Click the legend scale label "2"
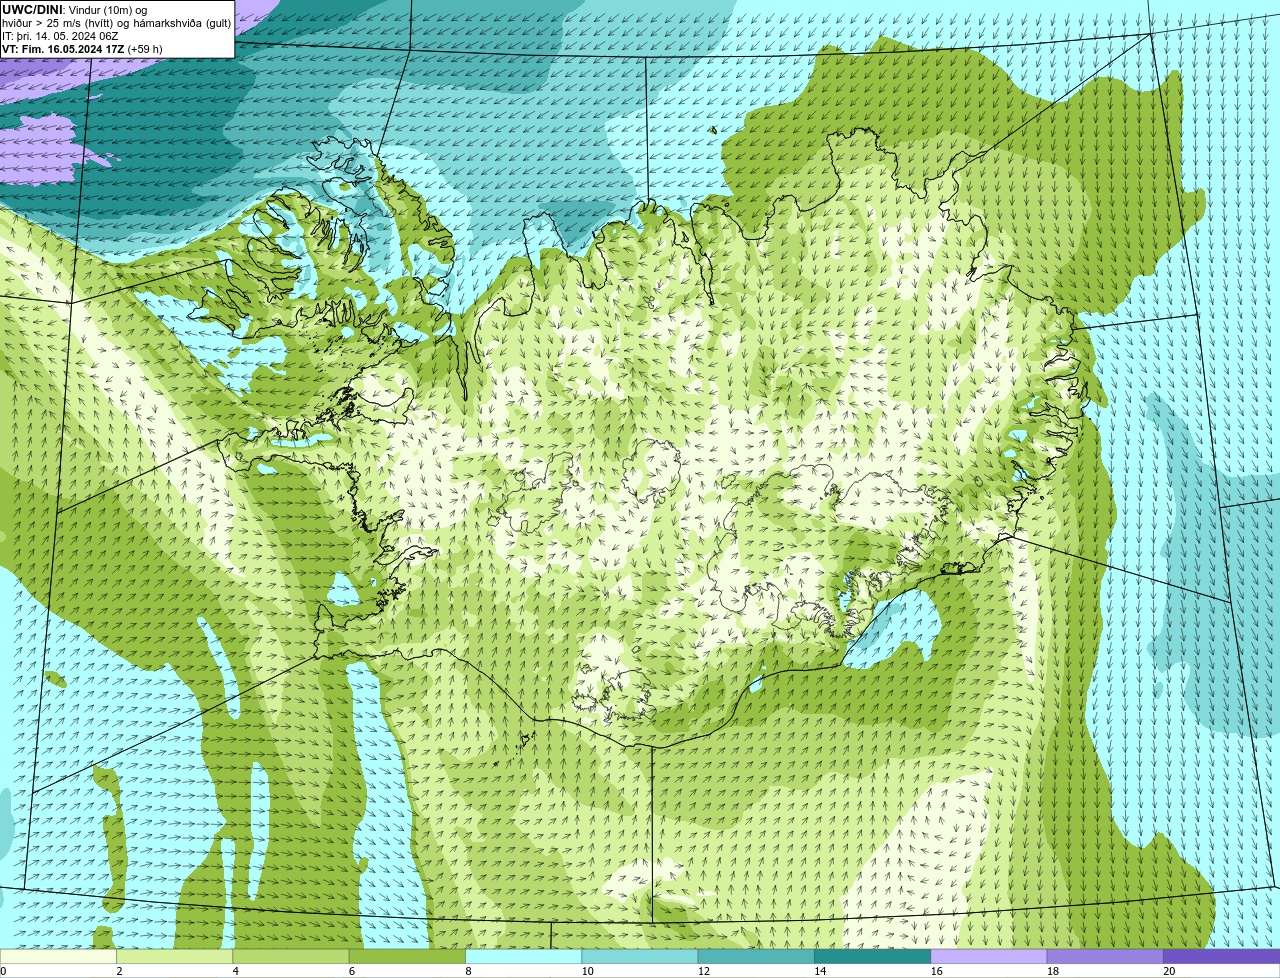The width and height of the screenshot is (1280, 978). (x=119, y=971)
